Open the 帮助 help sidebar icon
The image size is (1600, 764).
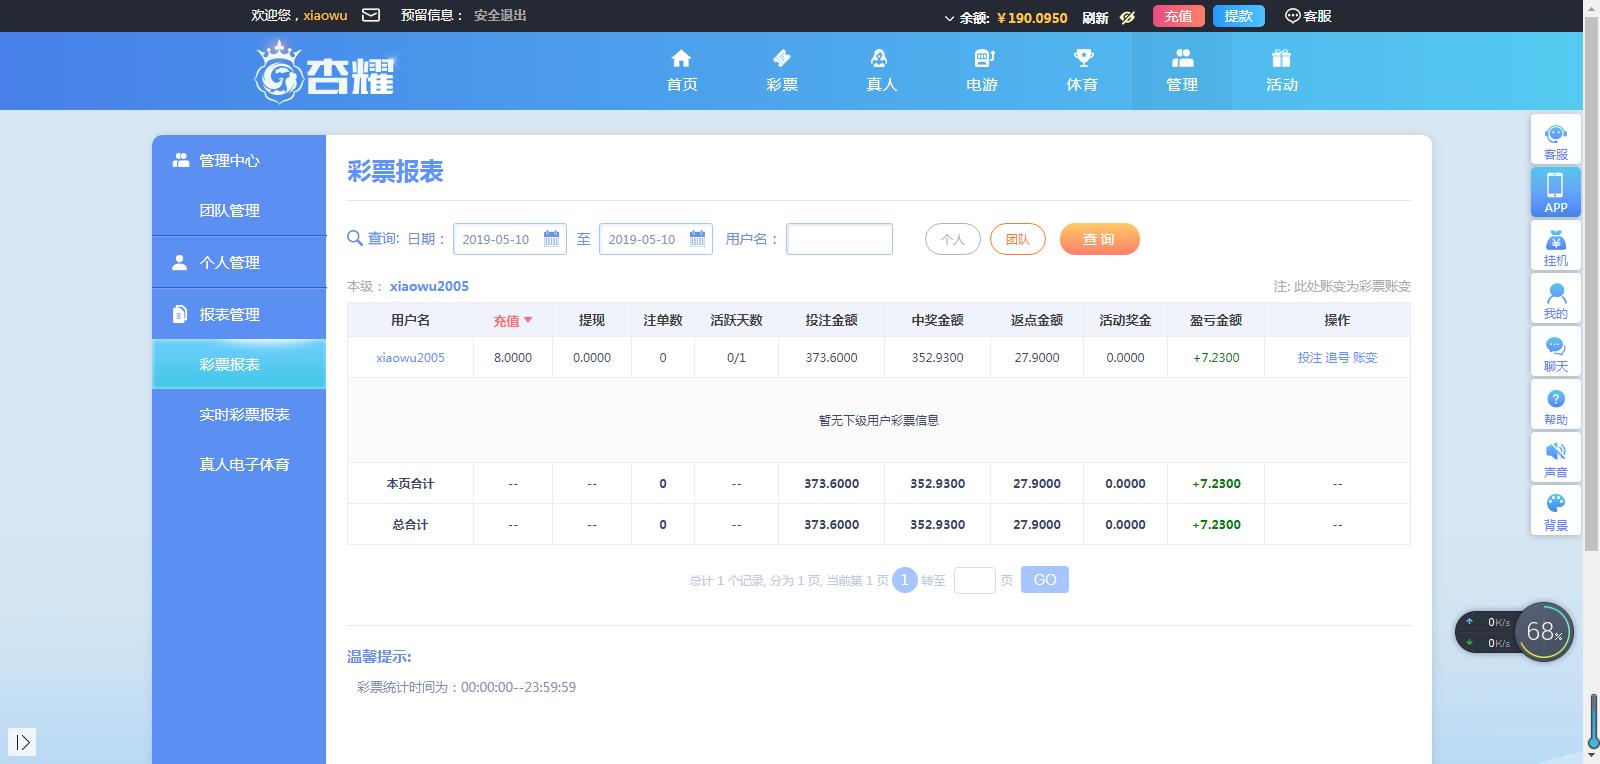point(1555,405)
